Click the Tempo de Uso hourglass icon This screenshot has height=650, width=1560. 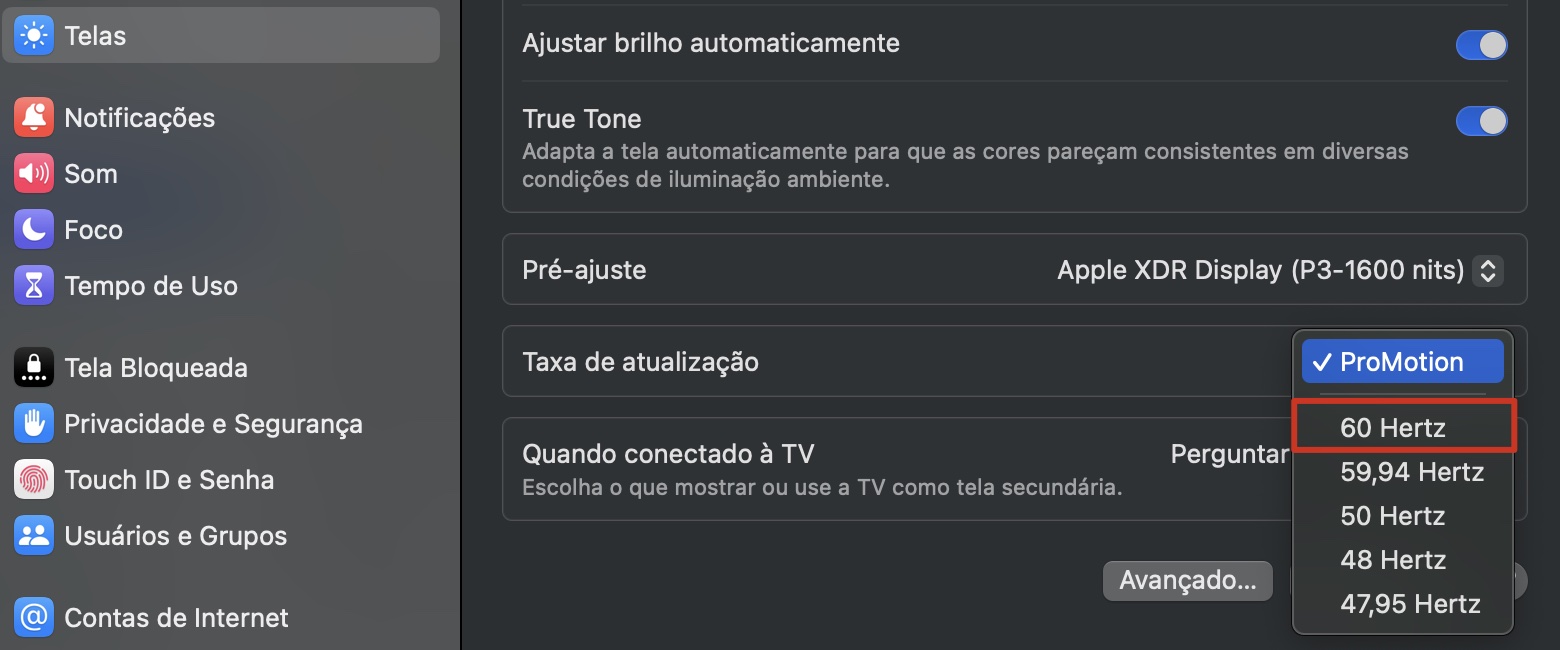tap(33, 285)
